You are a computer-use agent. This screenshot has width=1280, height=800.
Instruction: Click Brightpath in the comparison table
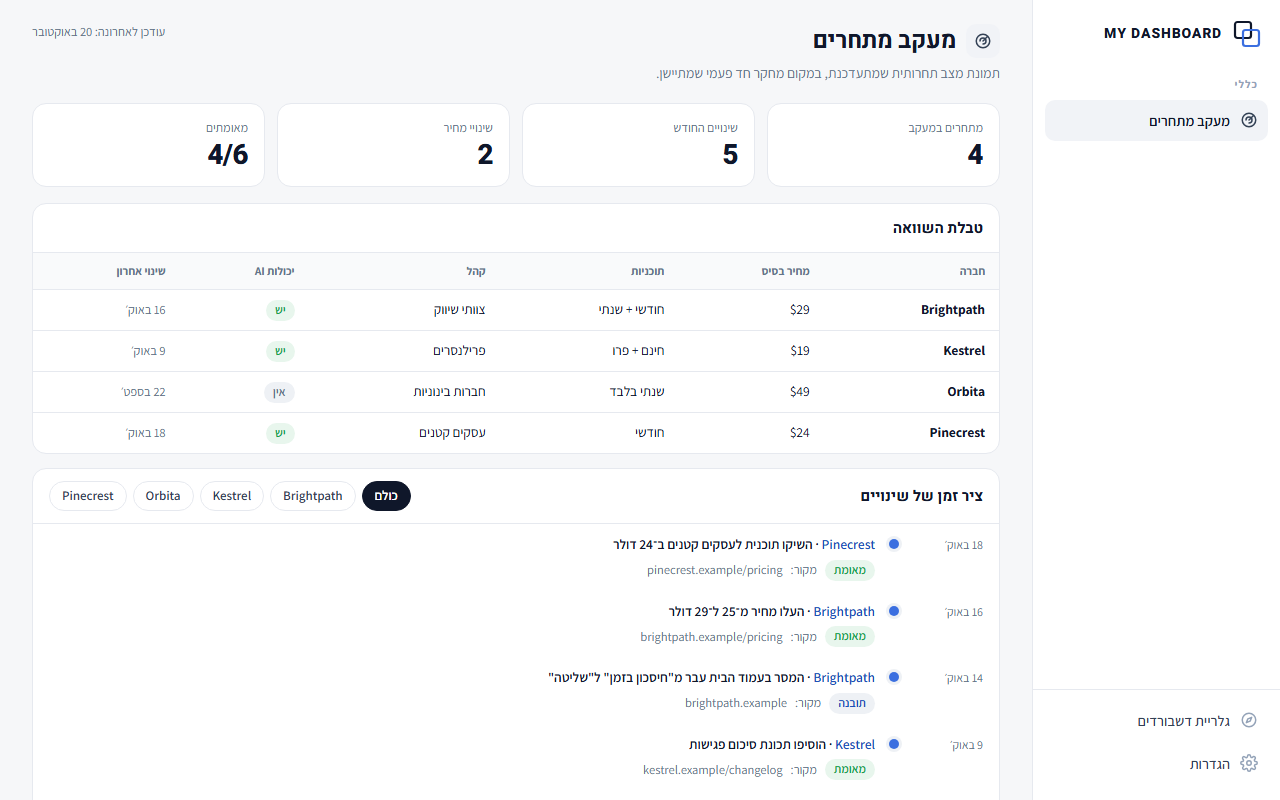[x=953, y=310]
